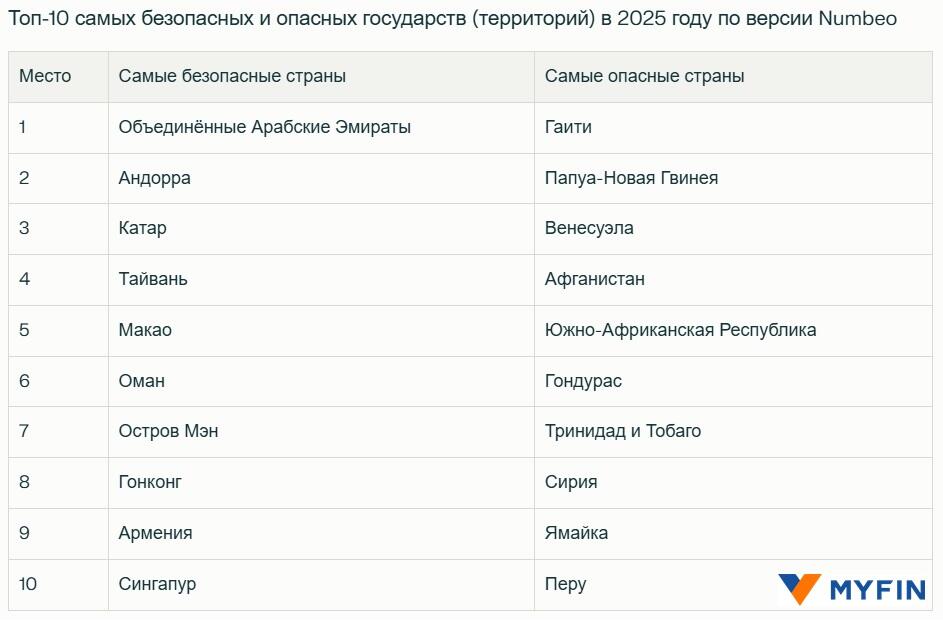Viewport: 943px width, 621px height.
Task: Click 'Самые опасные страны' column header
Action: 644,76
